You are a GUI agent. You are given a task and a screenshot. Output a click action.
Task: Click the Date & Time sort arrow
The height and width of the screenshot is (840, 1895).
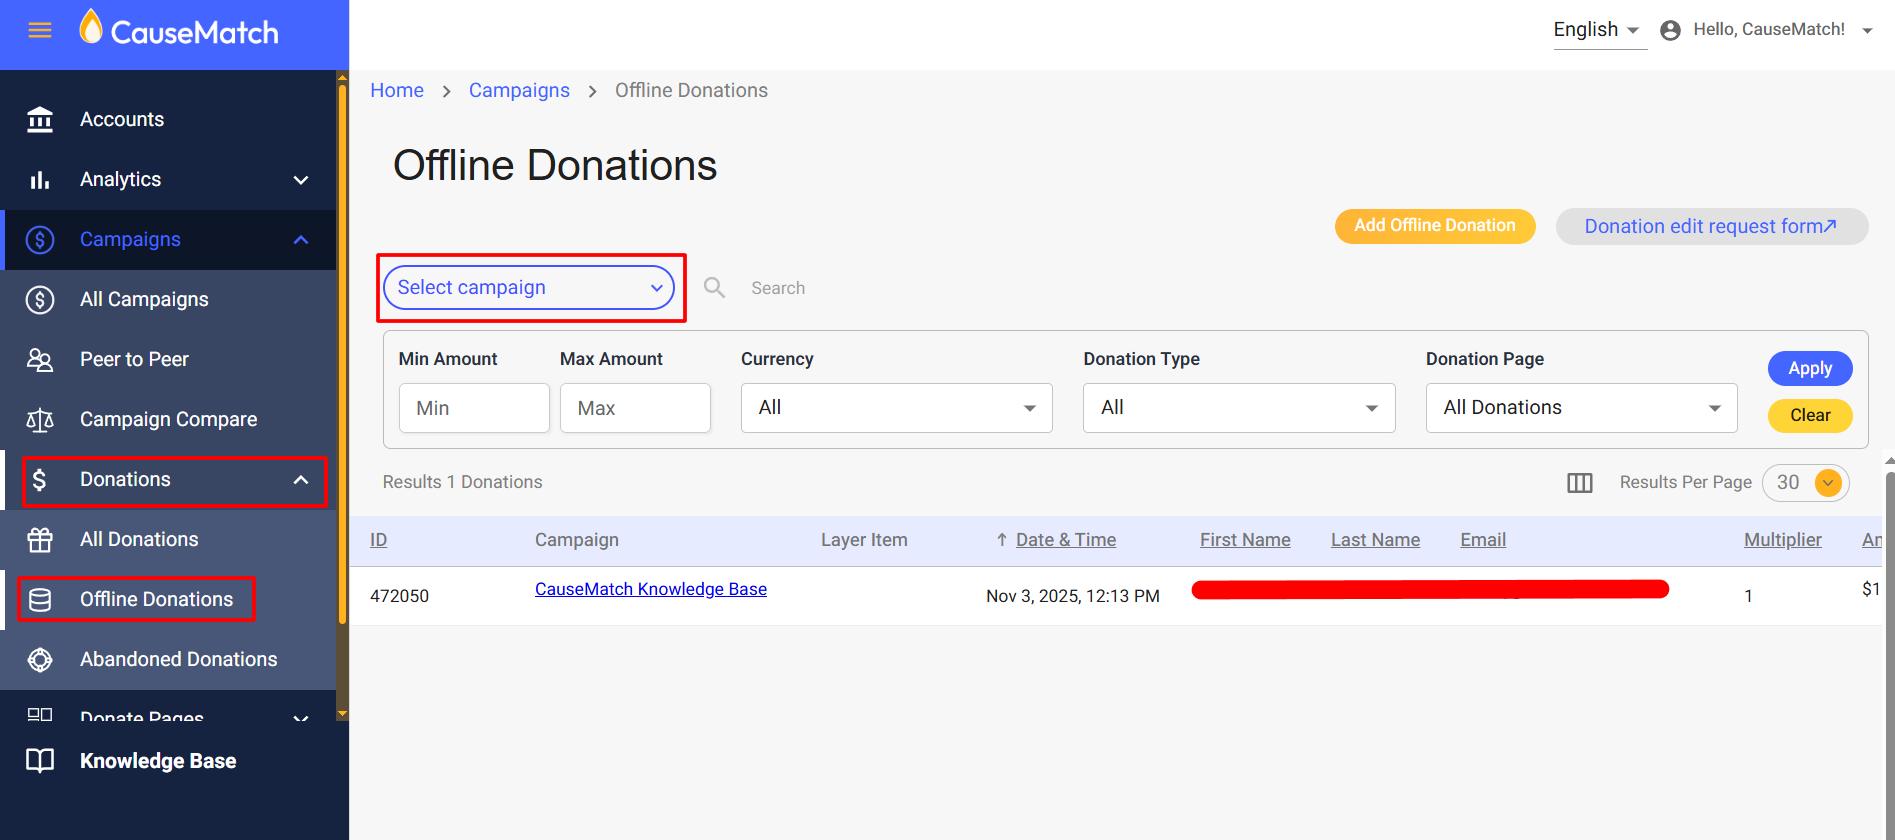pyautogui.click(x=1001, y=540)
